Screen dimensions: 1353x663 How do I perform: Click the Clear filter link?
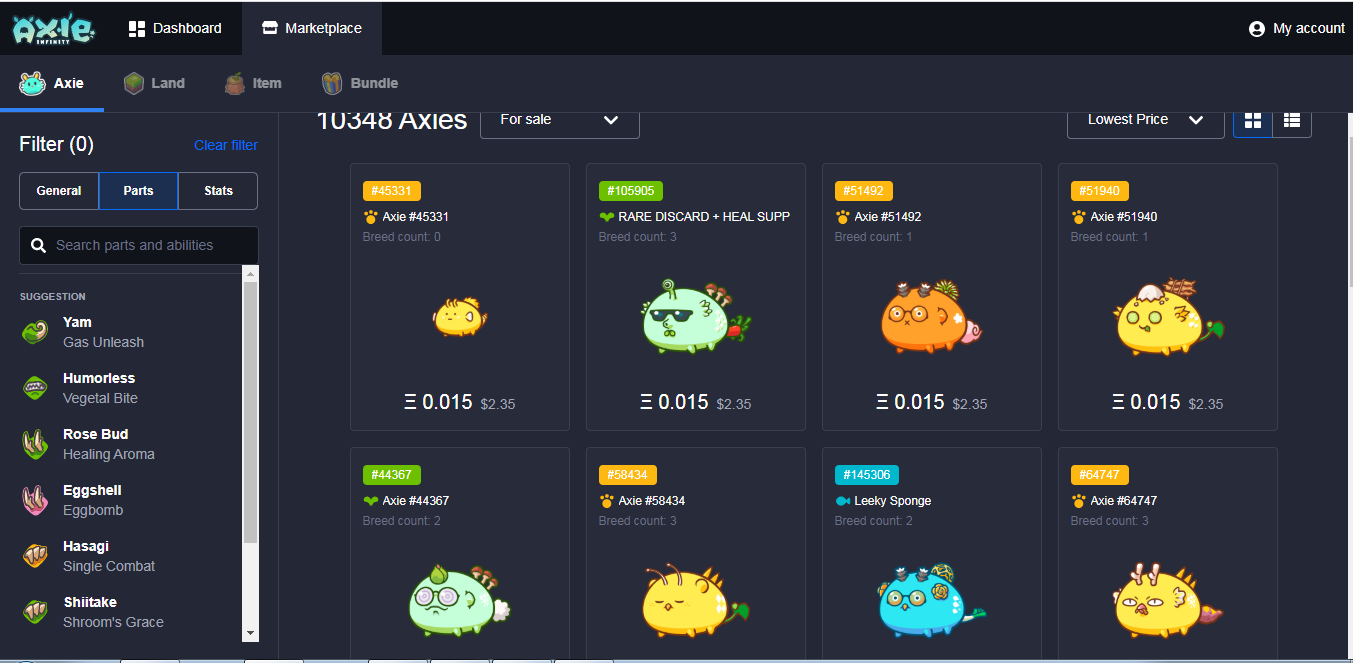[x=226, y=145]
